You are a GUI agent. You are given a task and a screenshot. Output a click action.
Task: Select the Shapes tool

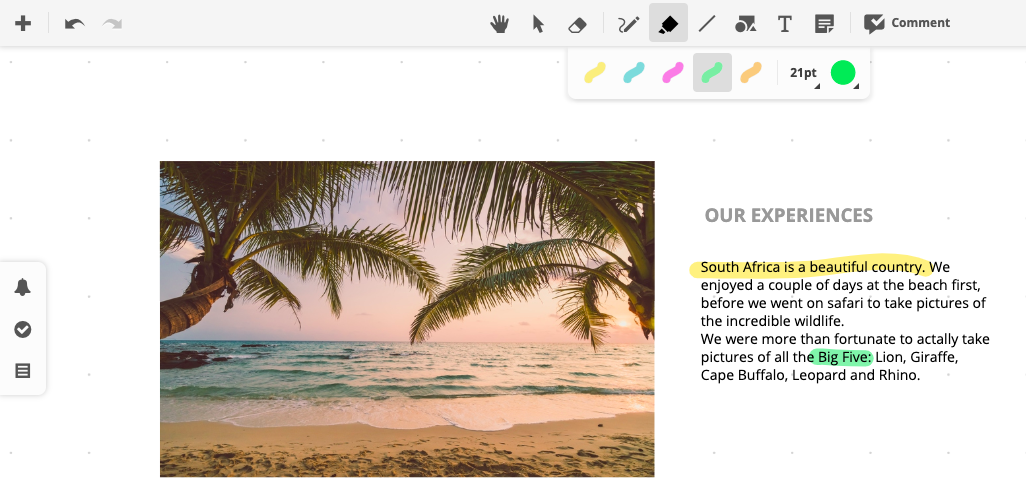(x=745, y=25)
